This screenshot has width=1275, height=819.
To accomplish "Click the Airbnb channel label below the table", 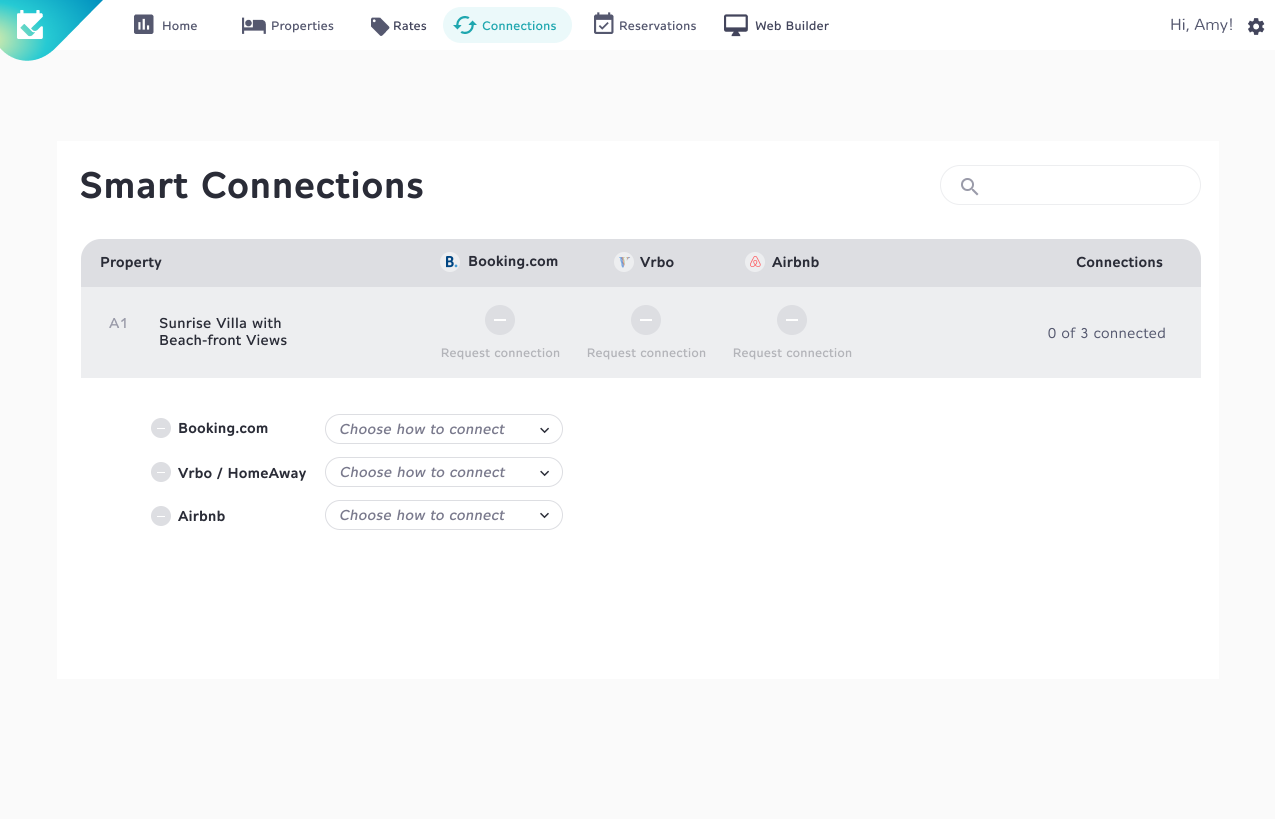I will pyautogui.click(x=202, y=516).
